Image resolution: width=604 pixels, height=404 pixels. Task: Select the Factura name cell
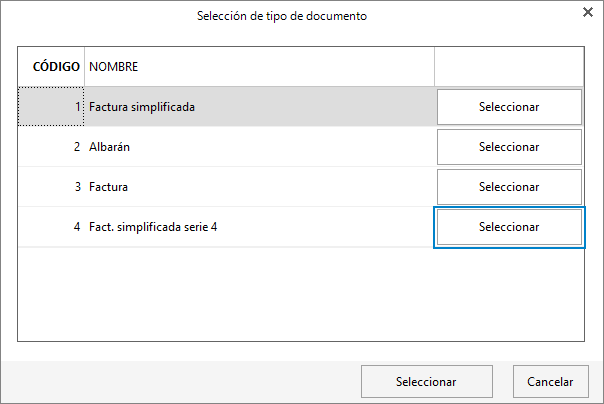(x=259, y=187)
